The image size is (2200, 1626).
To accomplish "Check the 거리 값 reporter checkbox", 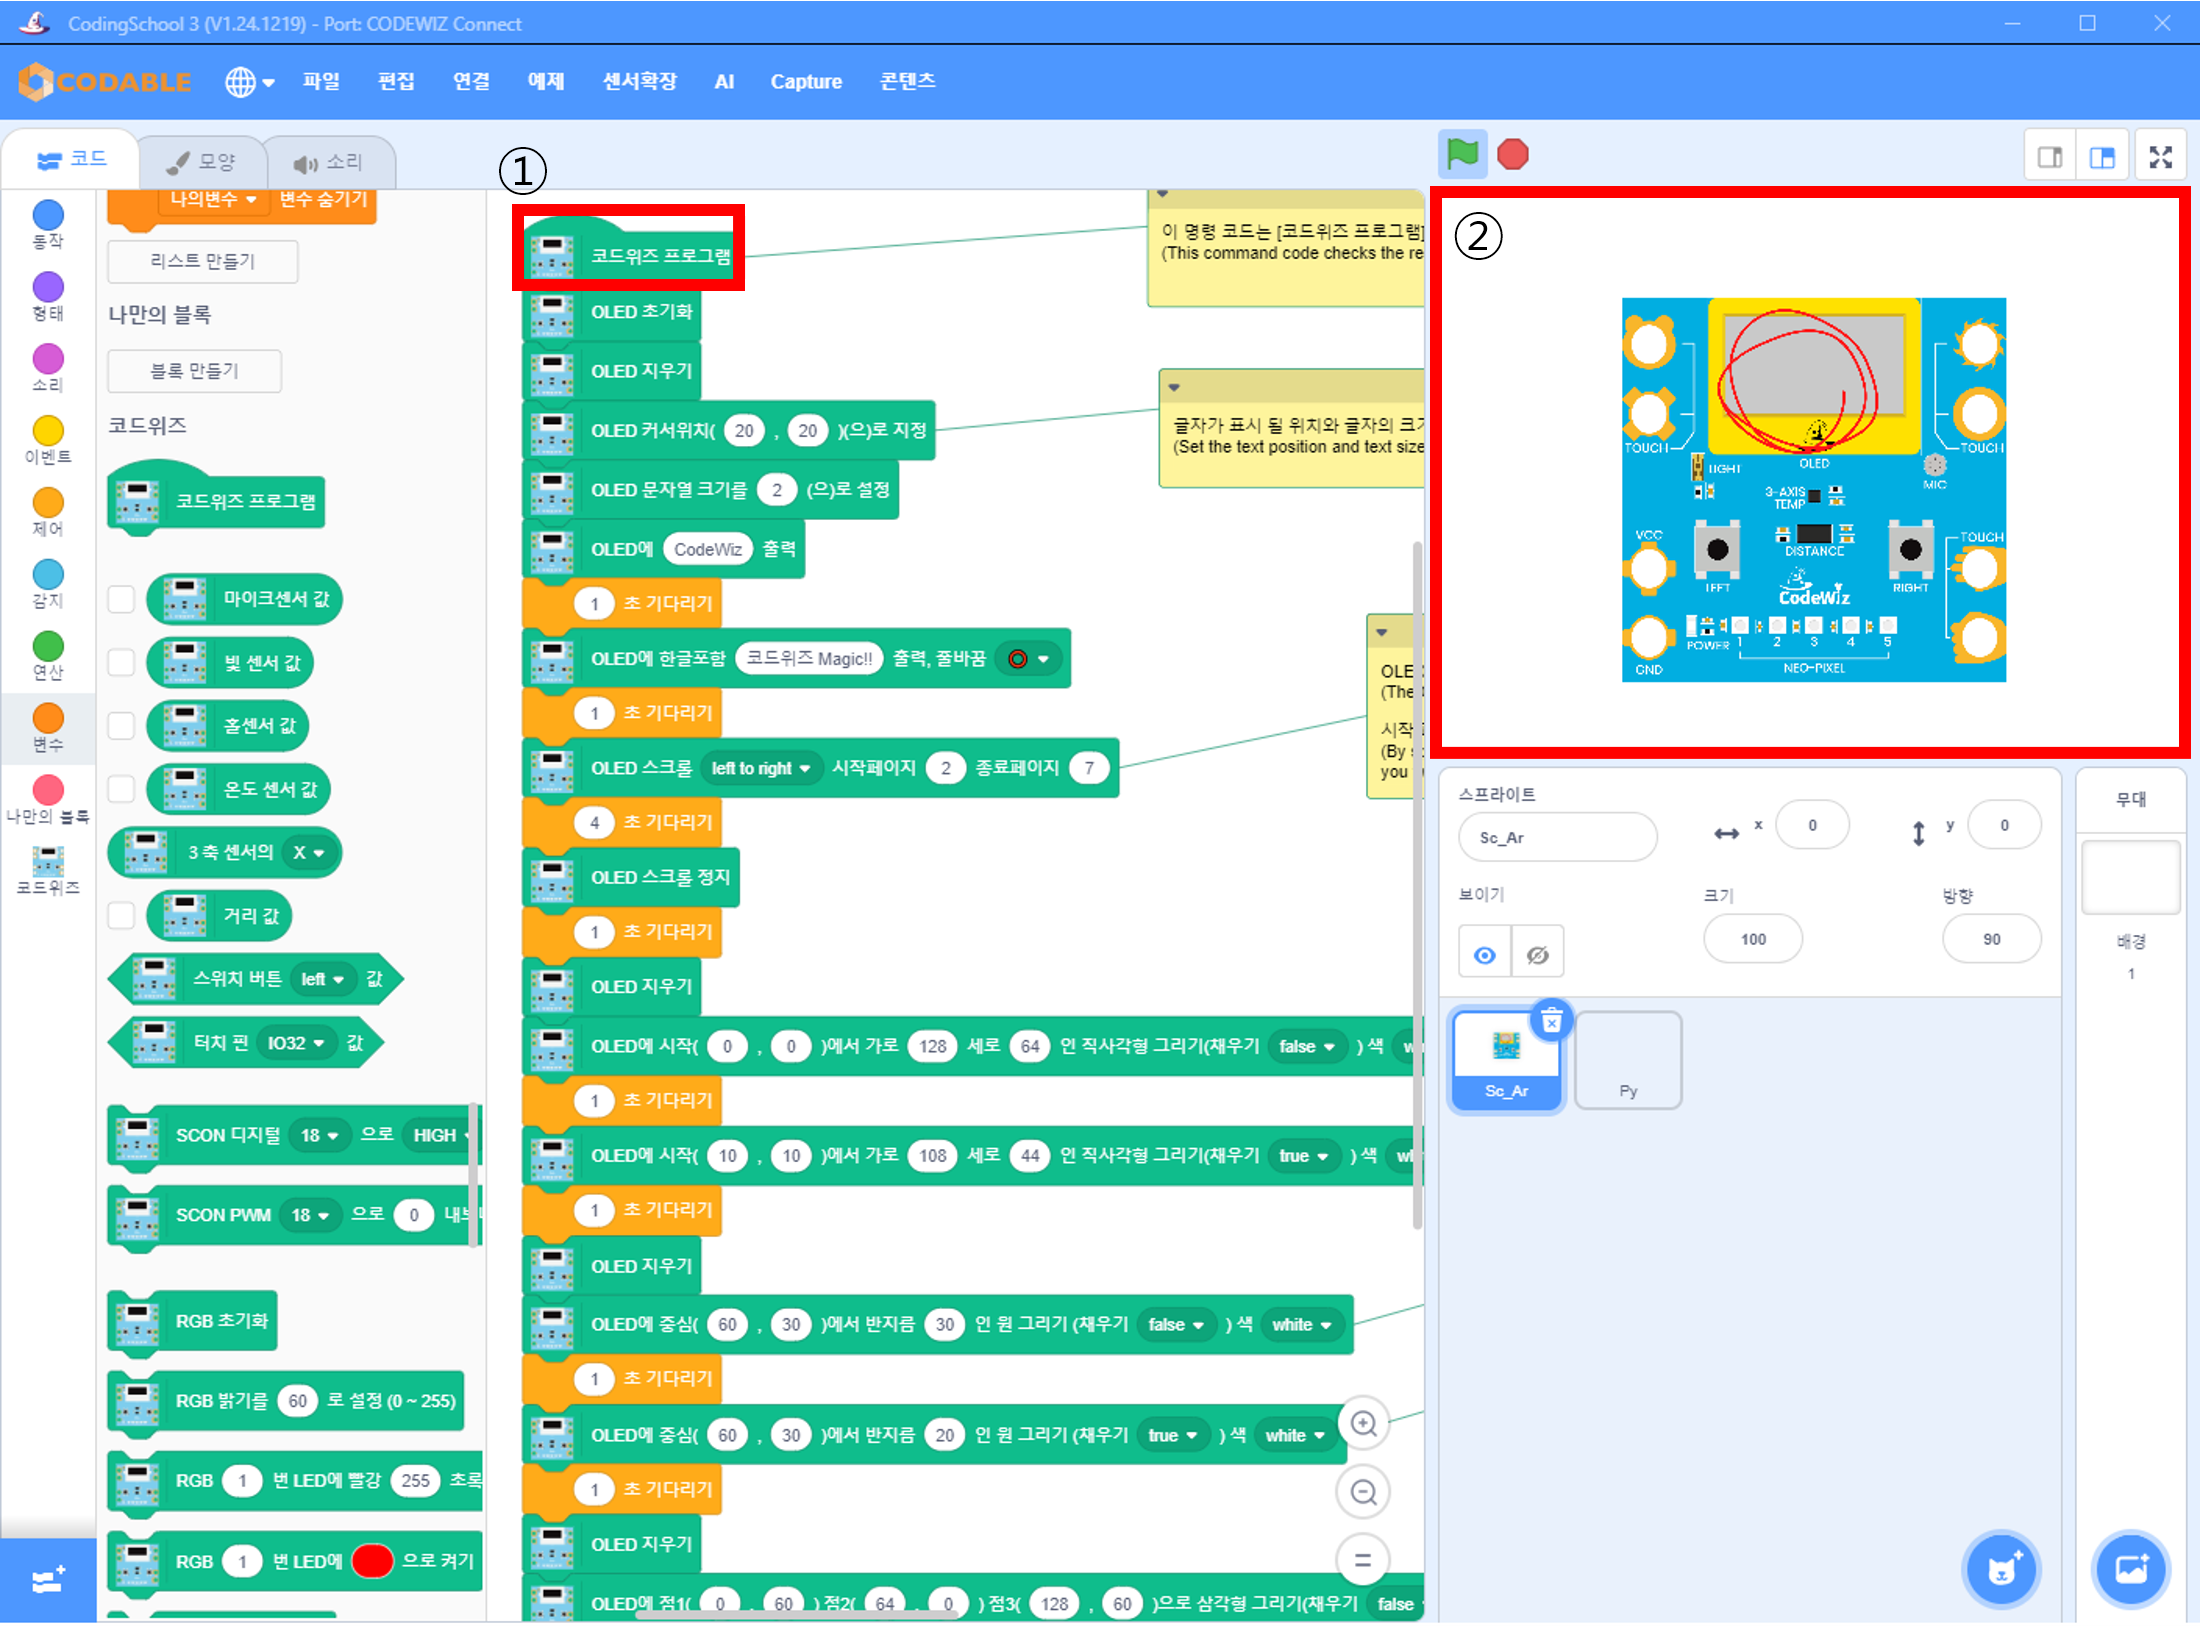I will coord(121,915).
